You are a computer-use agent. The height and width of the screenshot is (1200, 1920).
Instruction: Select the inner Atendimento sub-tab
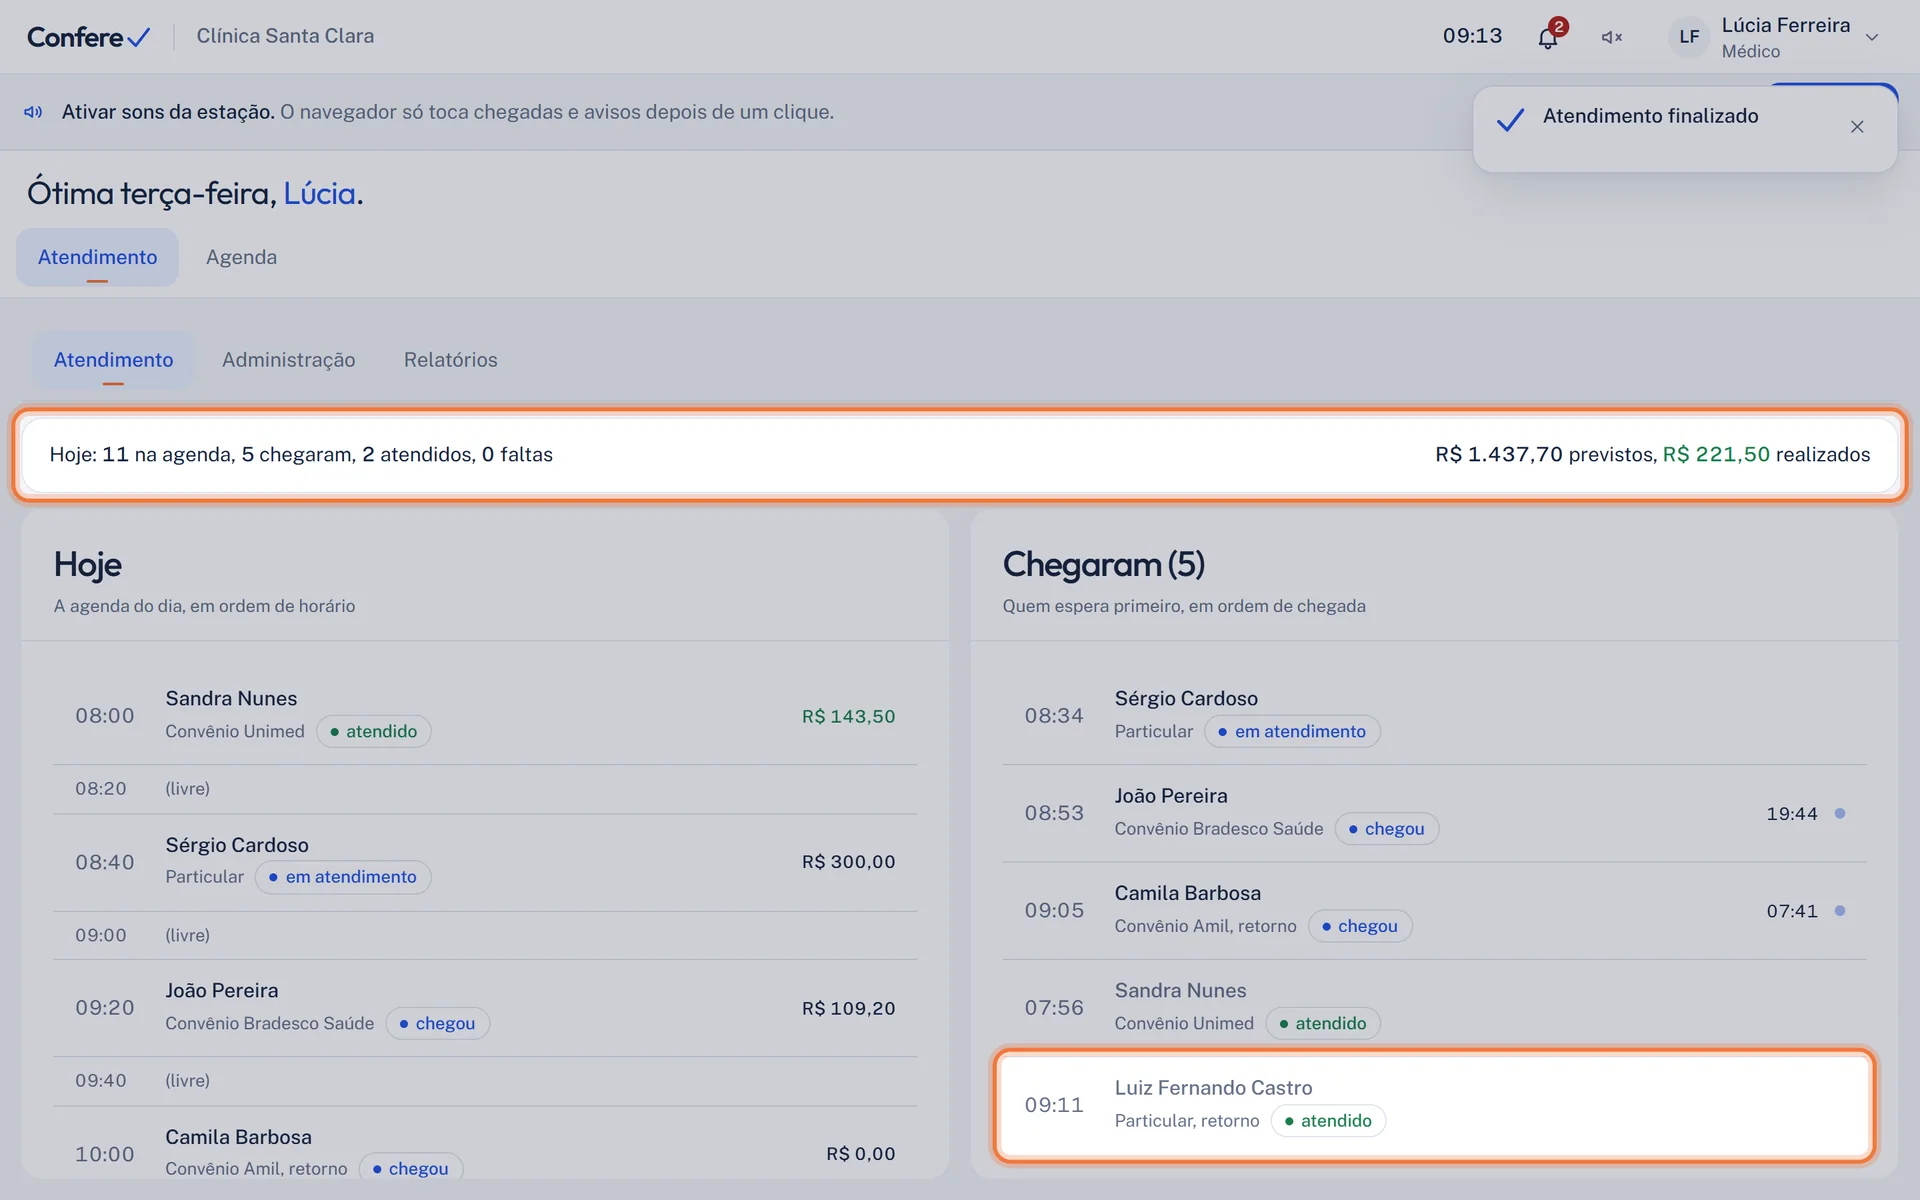tap(113, 360)
